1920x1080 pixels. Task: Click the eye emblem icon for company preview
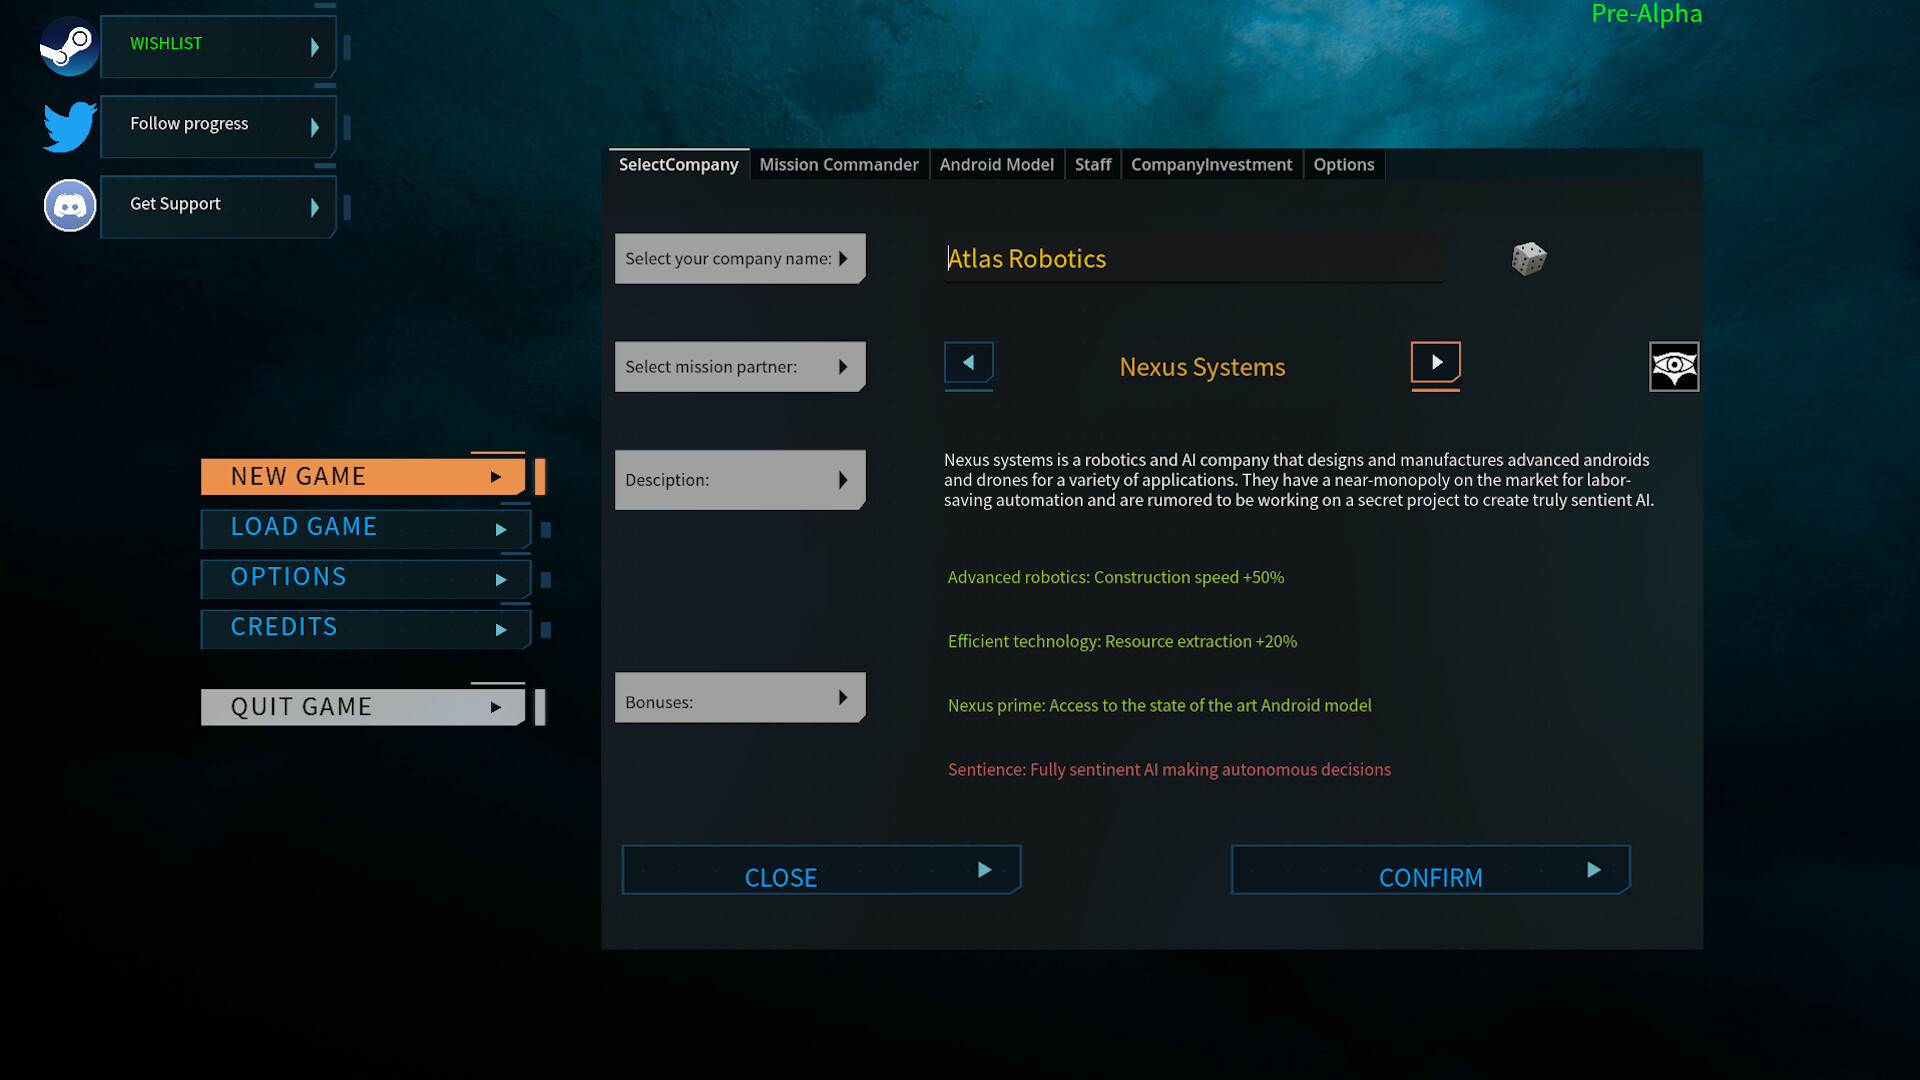pyautogui.click(x=1674, y=366)
